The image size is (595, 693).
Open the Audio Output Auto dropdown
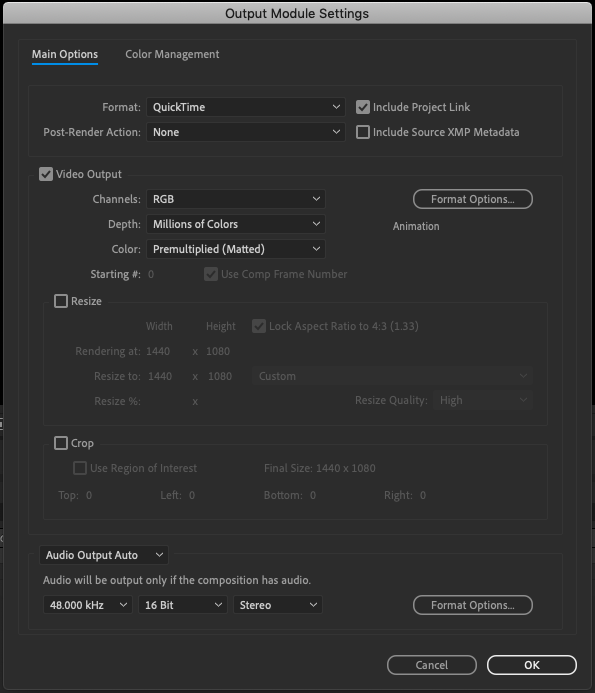(x=104, y=555)
